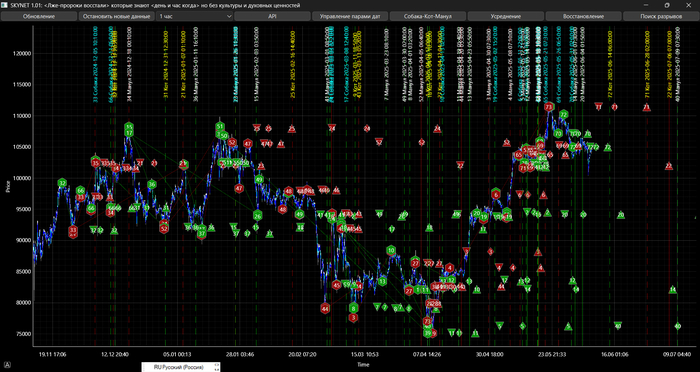This screenshot has height=372, width=700.
Task: Open Управление парами дат
Action: [350, 17]
